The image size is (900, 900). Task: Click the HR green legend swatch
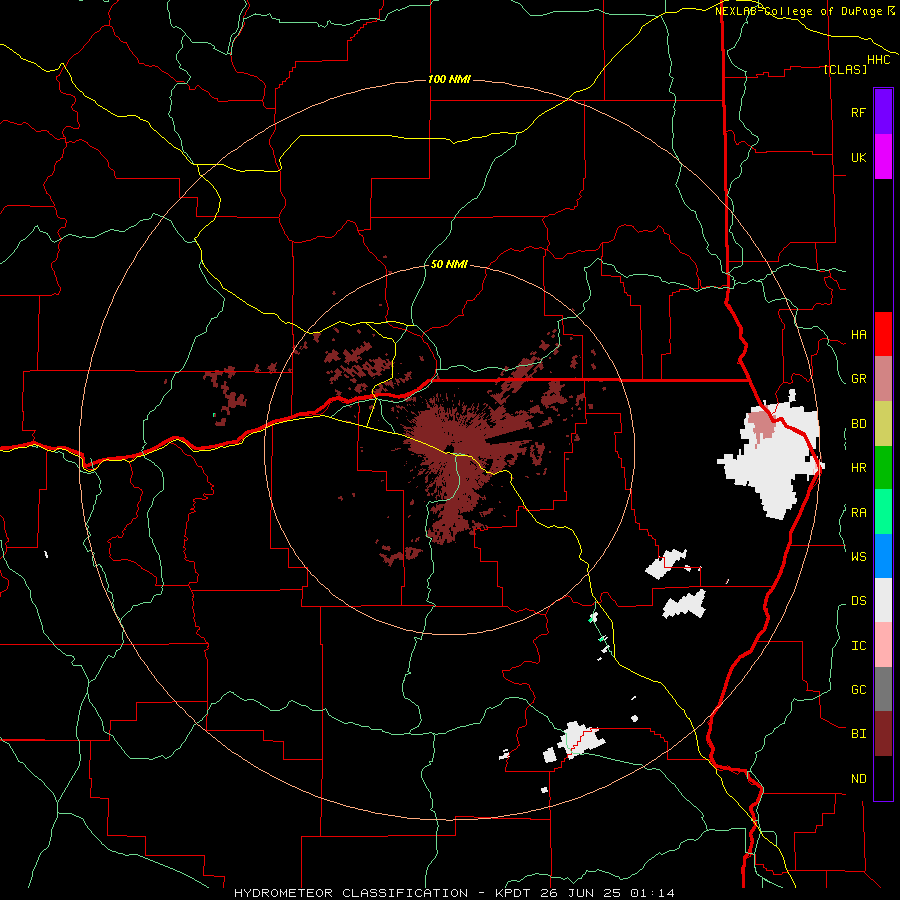click(883, 468)
